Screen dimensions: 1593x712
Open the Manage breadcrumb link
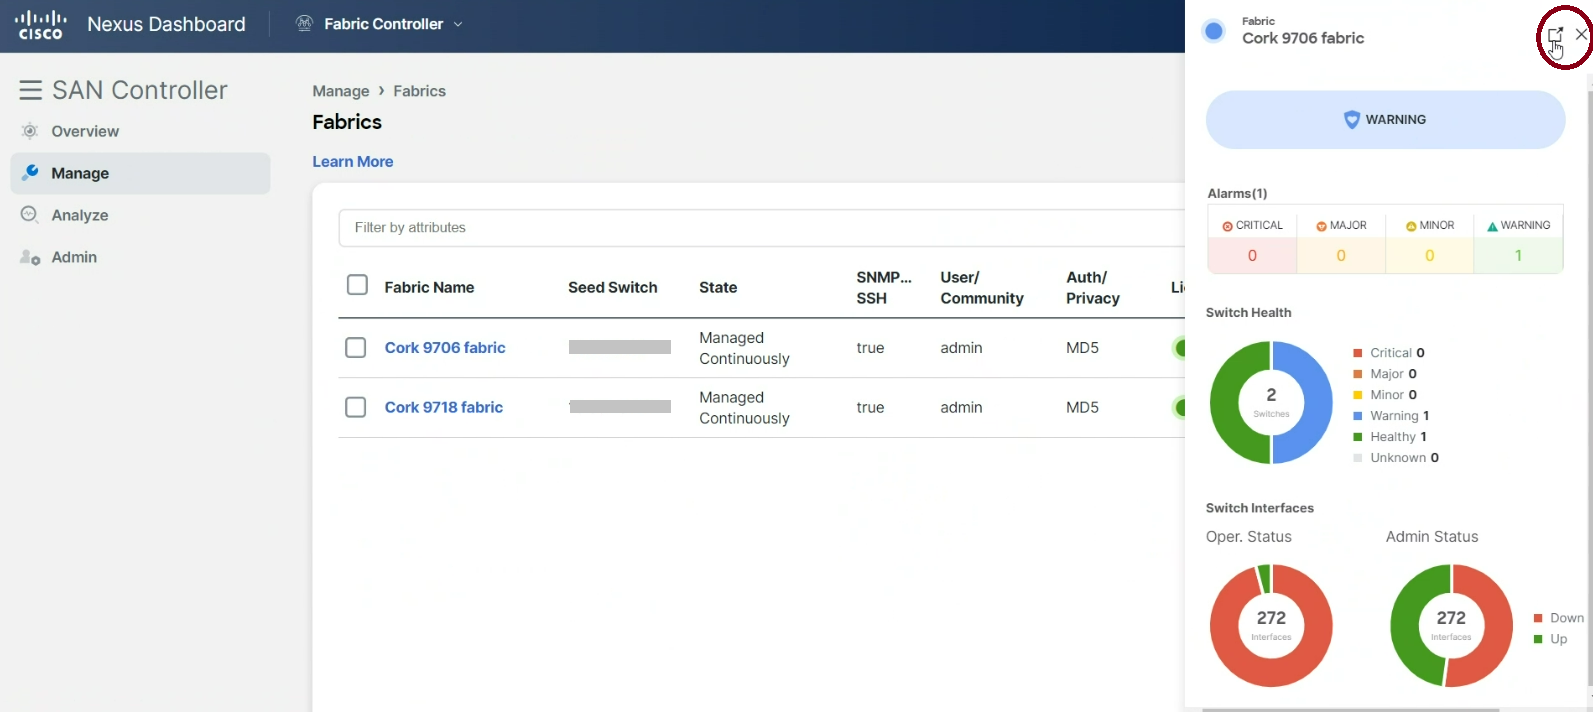tap(340, 91)
